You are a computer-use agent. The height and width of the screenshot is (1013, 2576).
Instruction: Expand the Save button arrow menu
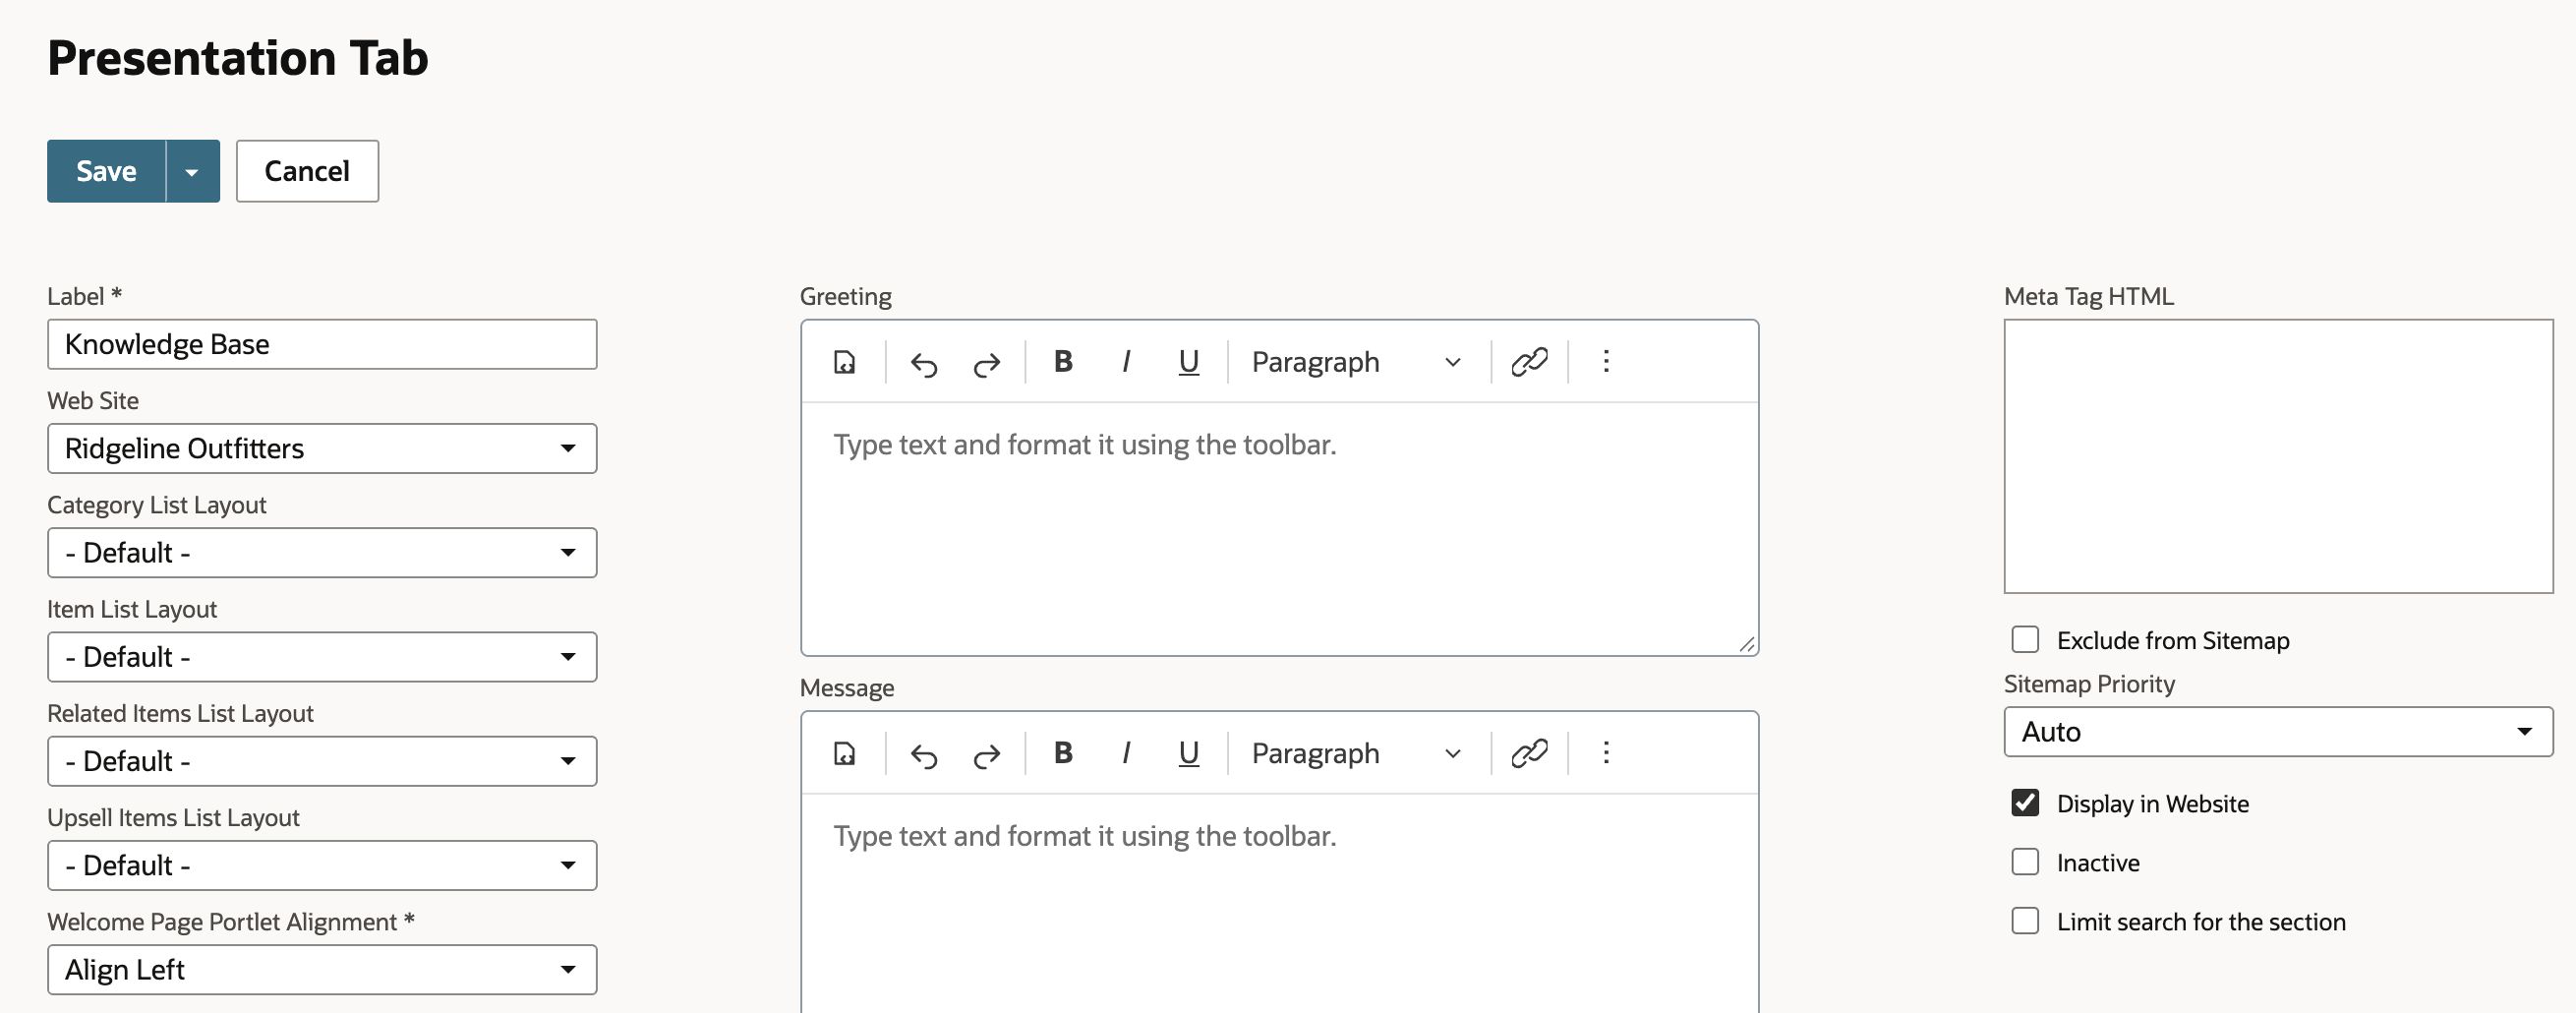192,171
